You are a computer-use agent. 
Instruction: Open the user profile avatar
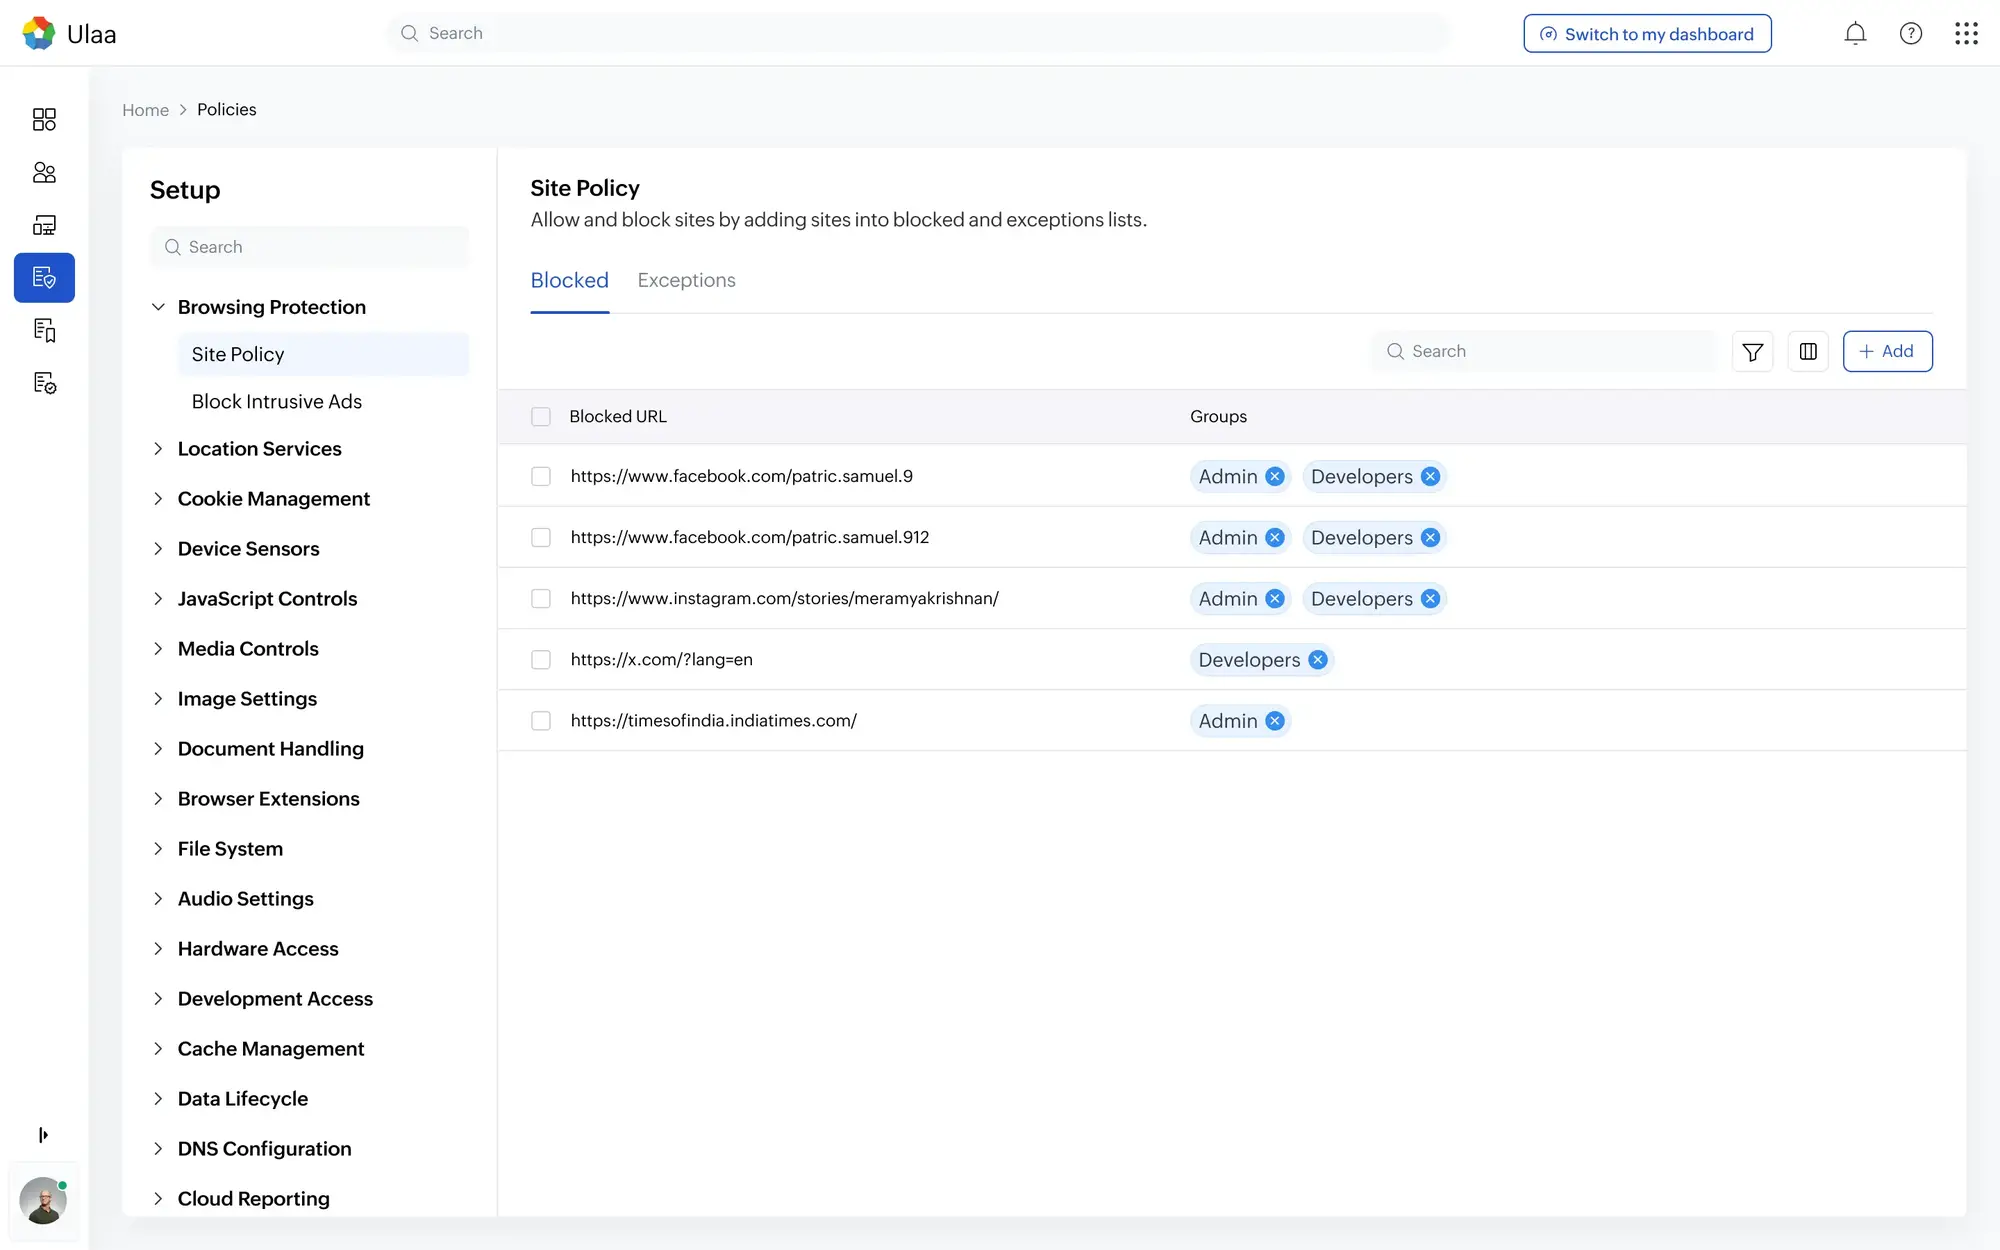click(43, 1200)
